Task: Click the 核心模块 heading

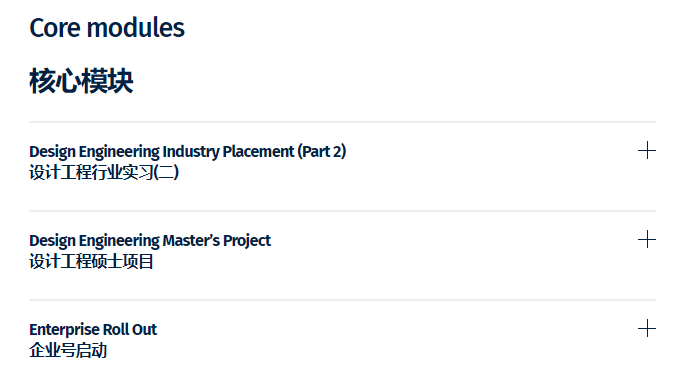Action: [81, 81]
